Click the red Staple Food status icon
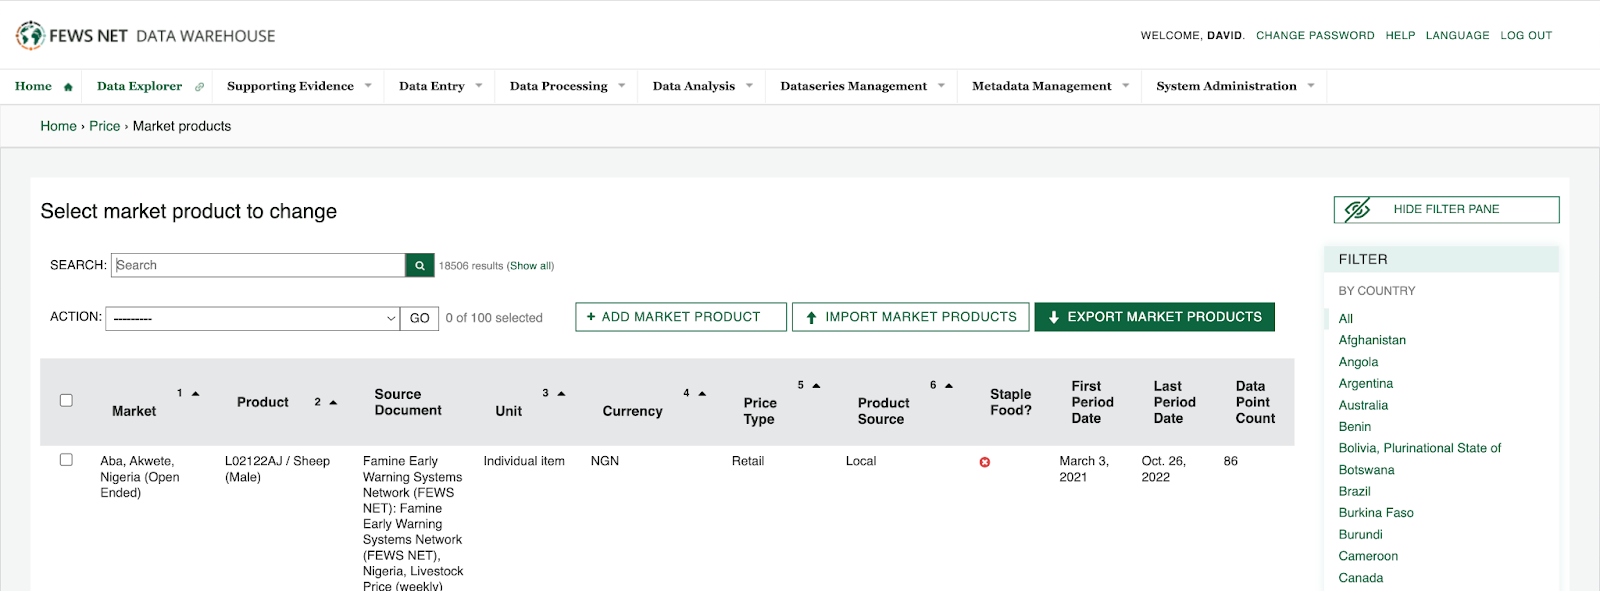Viewport: 1600px width, 591px height. click(985, 462)
